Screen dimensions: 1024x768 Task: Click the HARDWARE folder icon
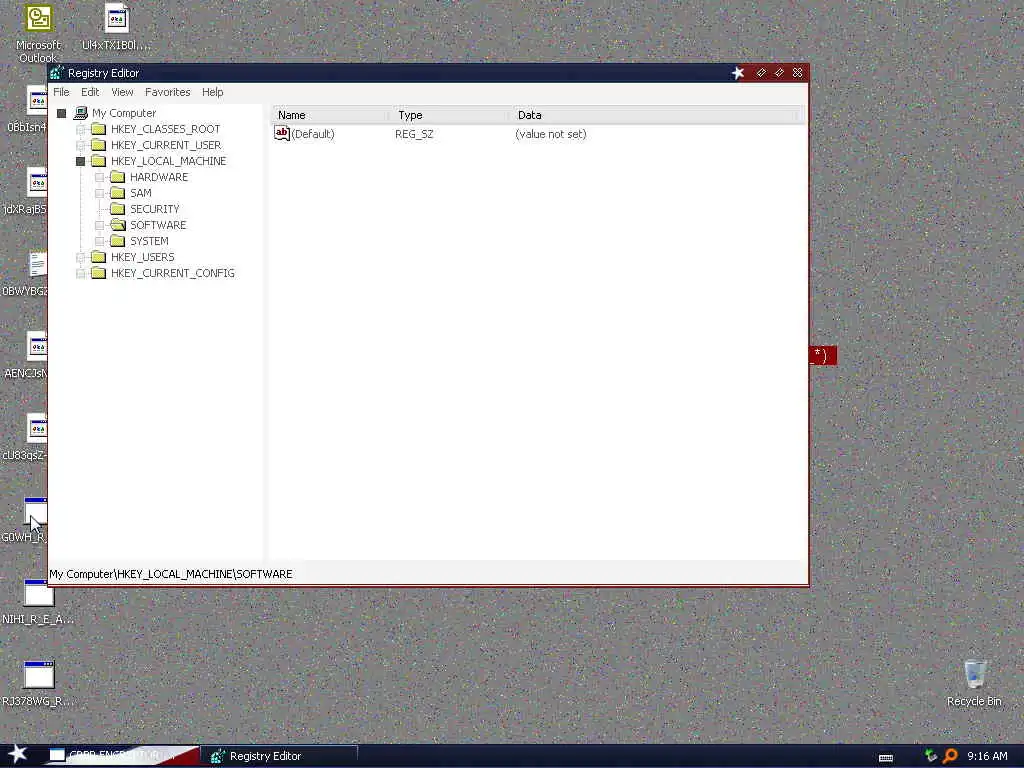click(118, 177)
